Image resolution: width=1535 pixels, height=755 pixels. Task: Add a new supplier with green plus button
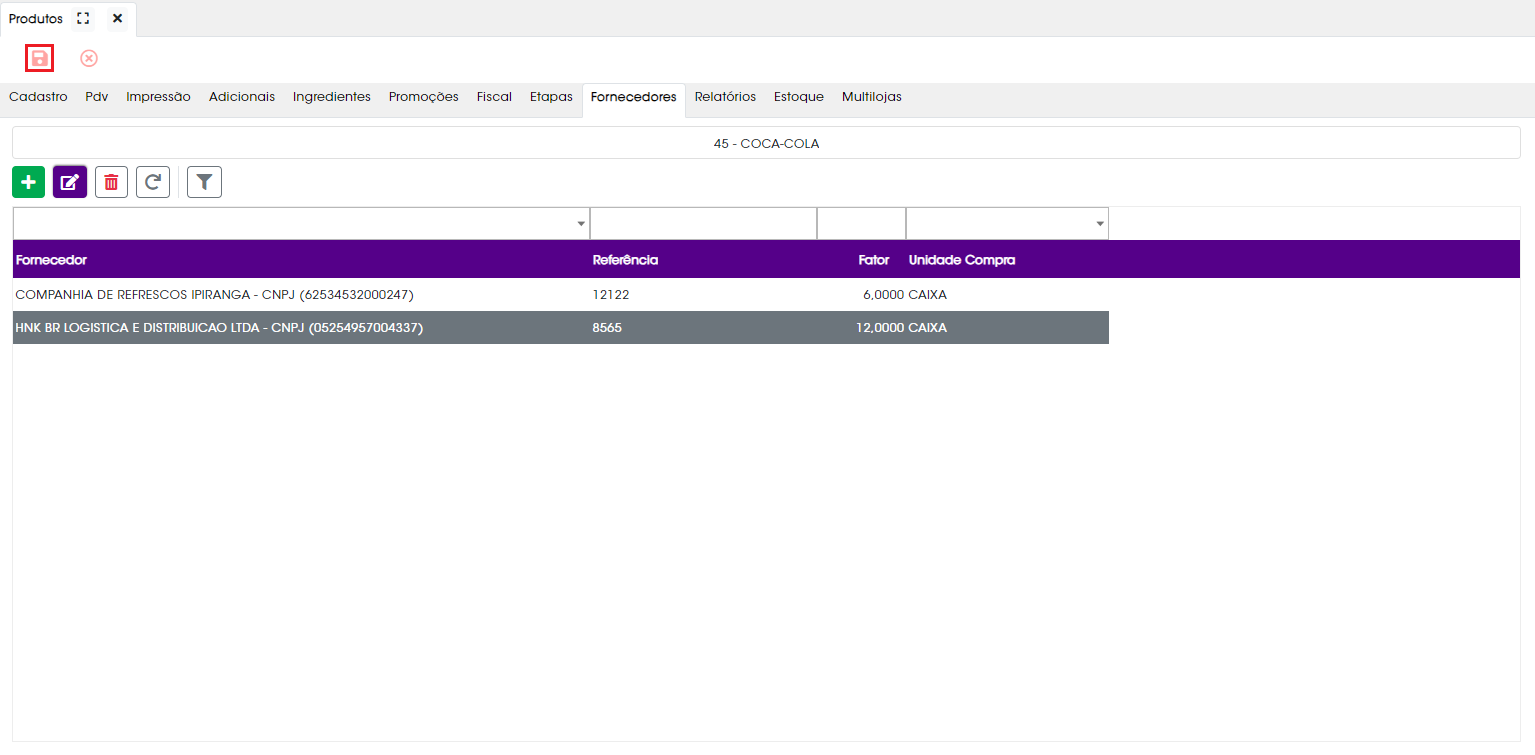tap(29, 182)
